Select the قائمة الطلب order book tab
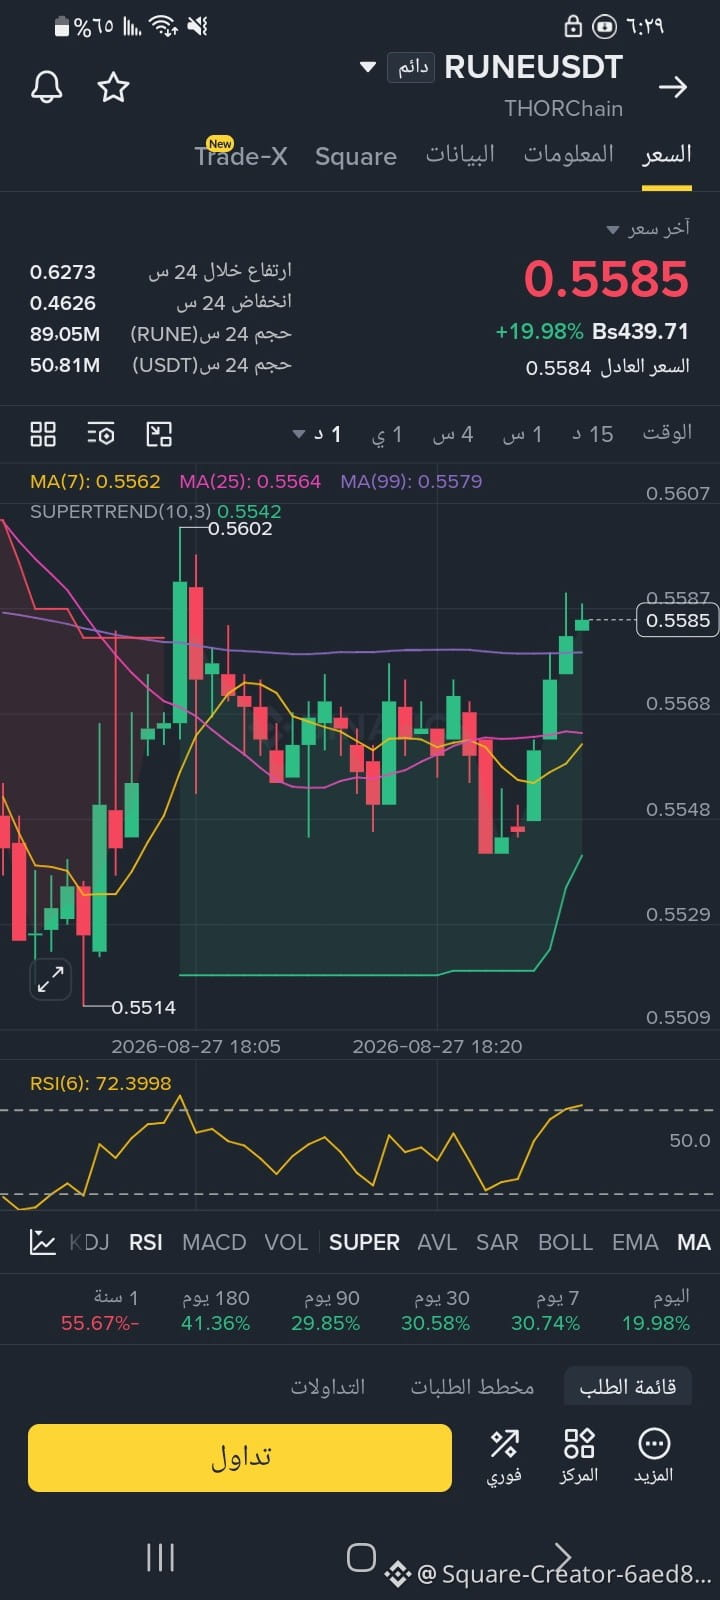This screenshot has width=720, height=1600. 628,1386
